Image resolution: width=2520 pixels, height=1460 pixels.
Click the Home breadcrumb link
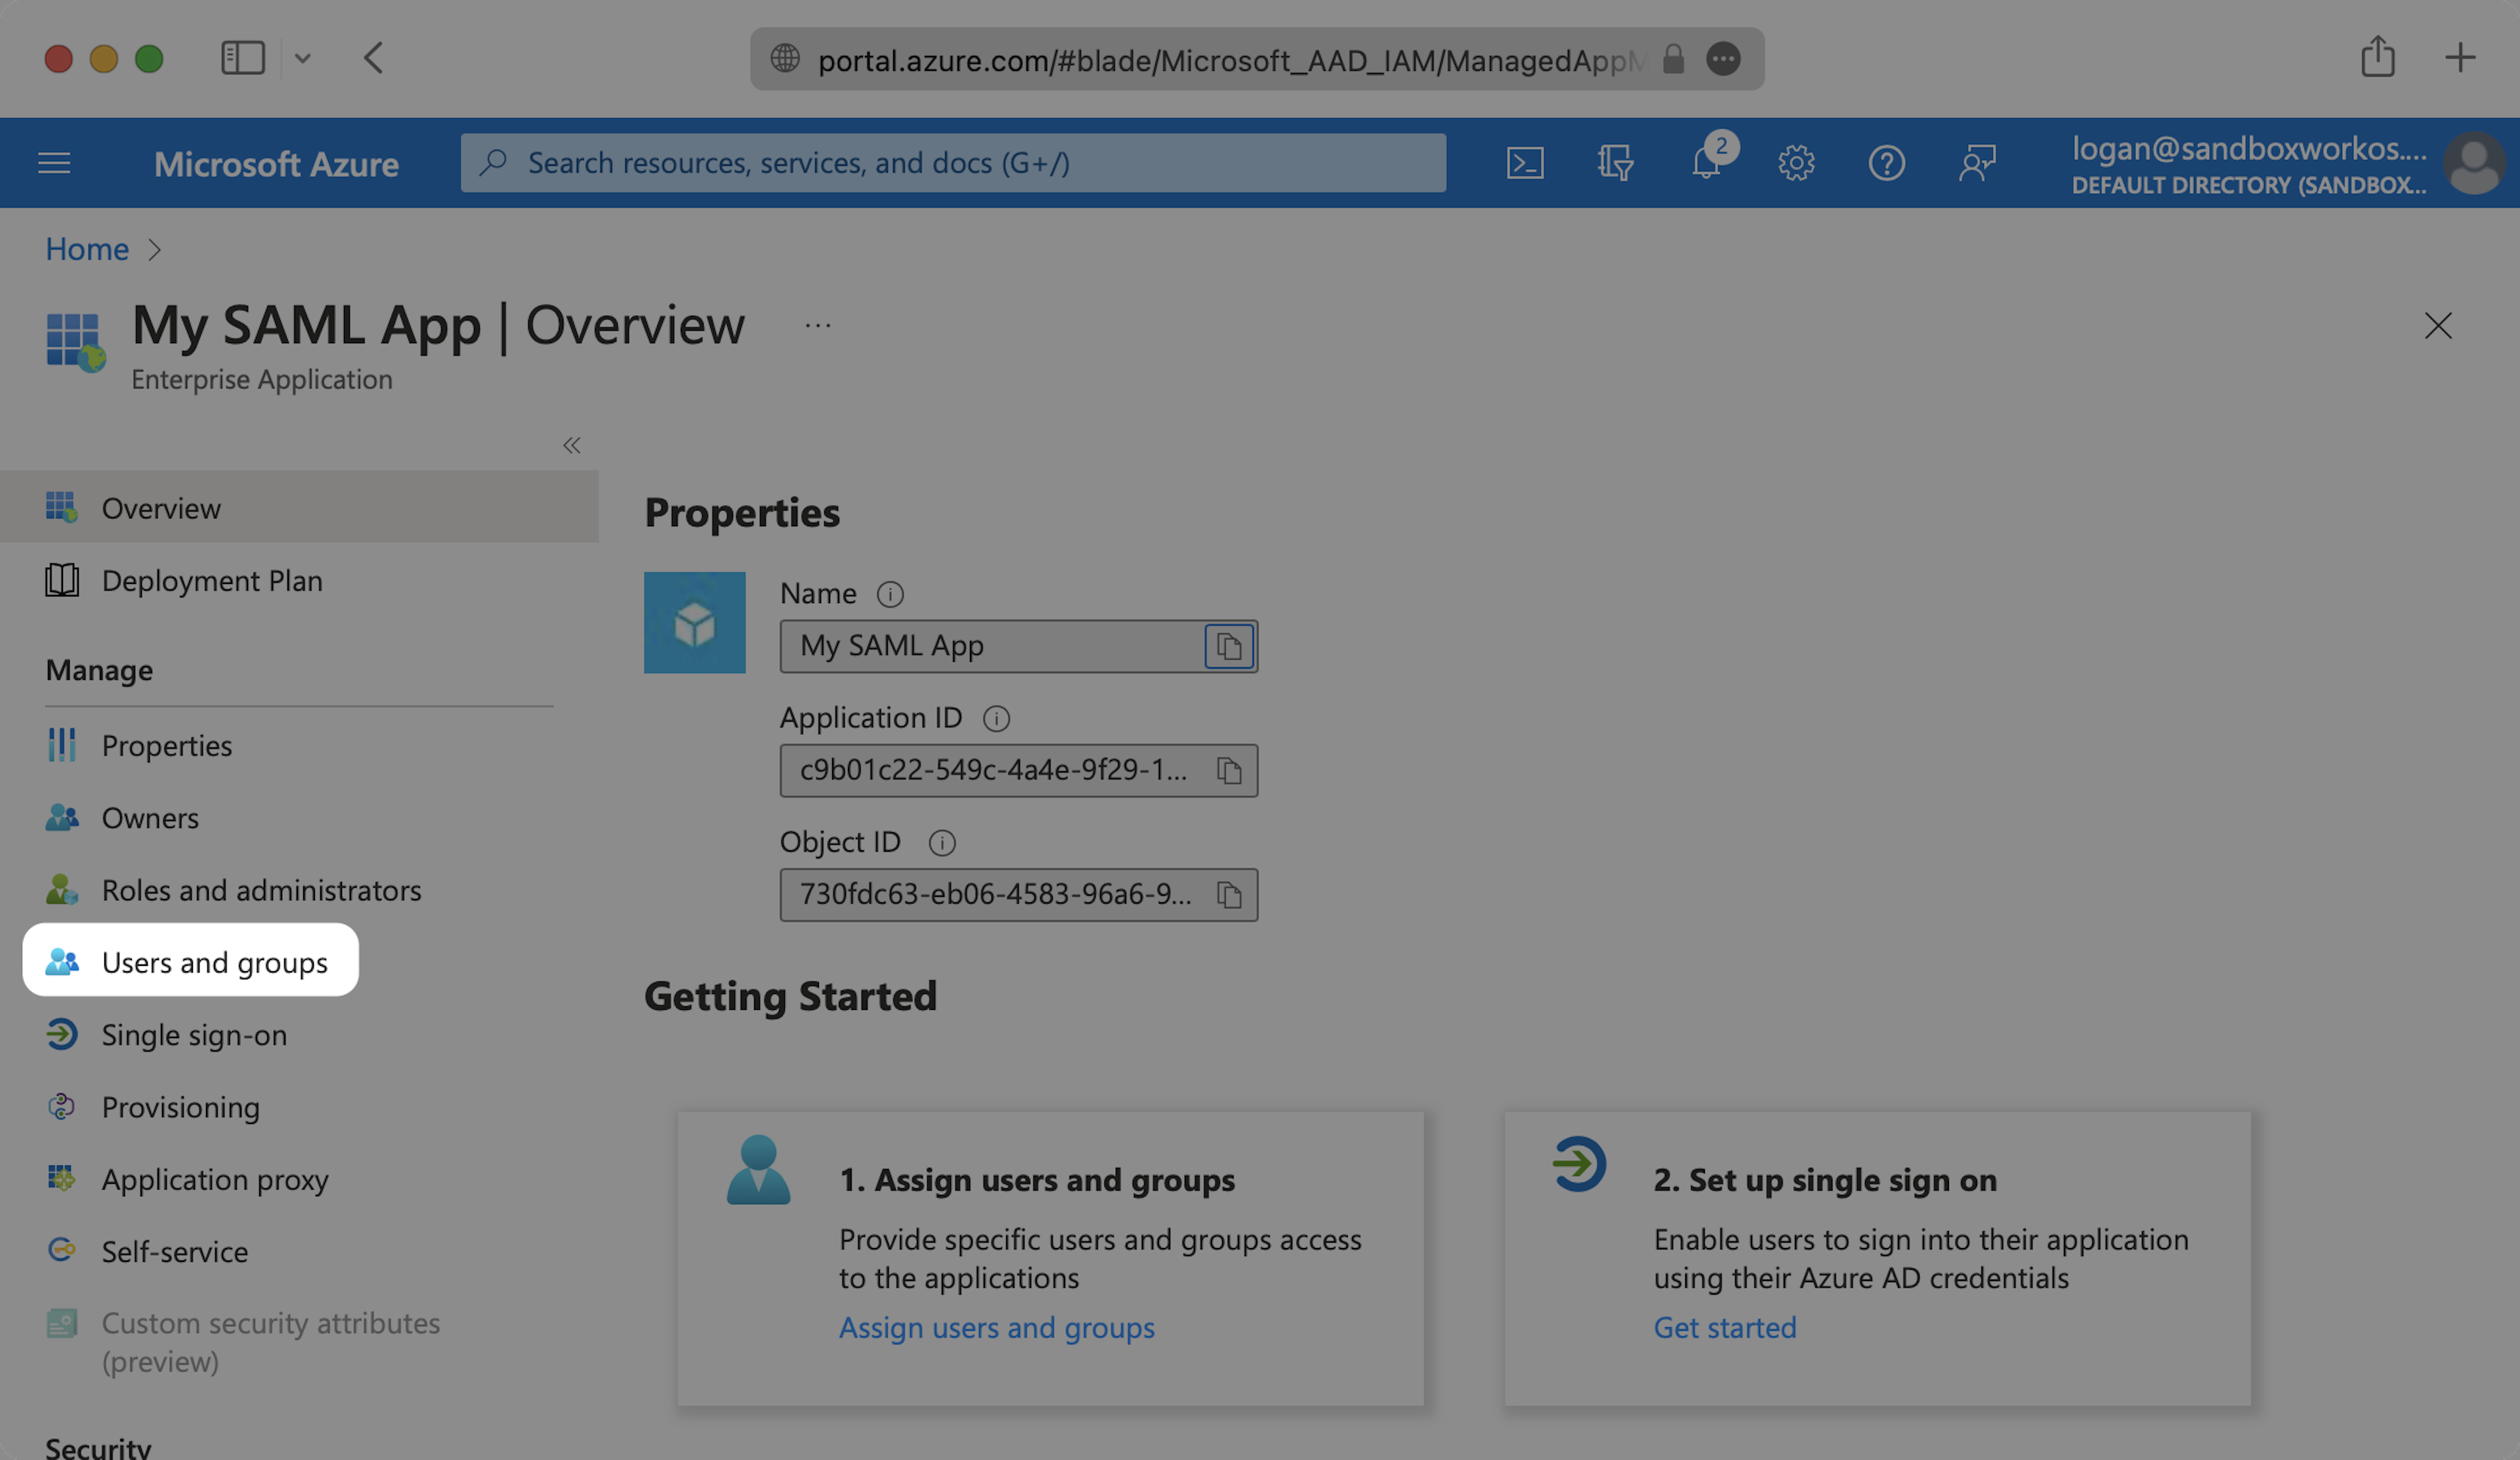(87, 249)
